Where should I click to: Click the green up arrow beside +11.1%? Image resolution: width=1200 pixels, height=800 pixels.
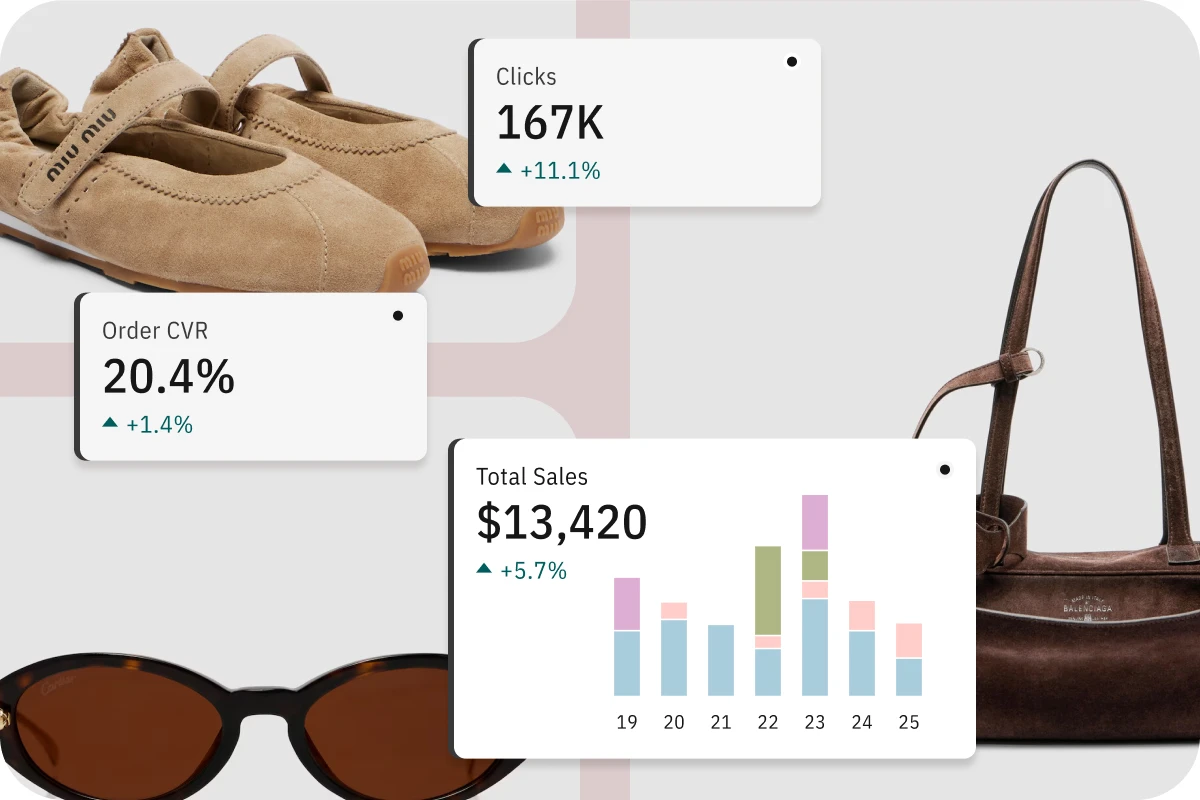pyautogui.click(x=504, y=169)
